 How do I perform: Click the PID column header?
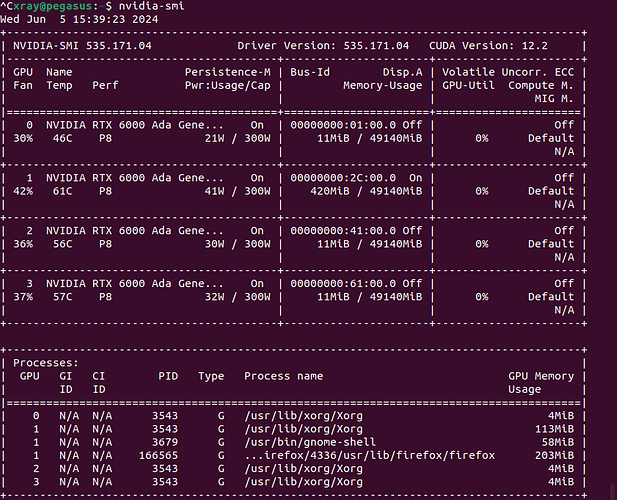click(168, 376)
